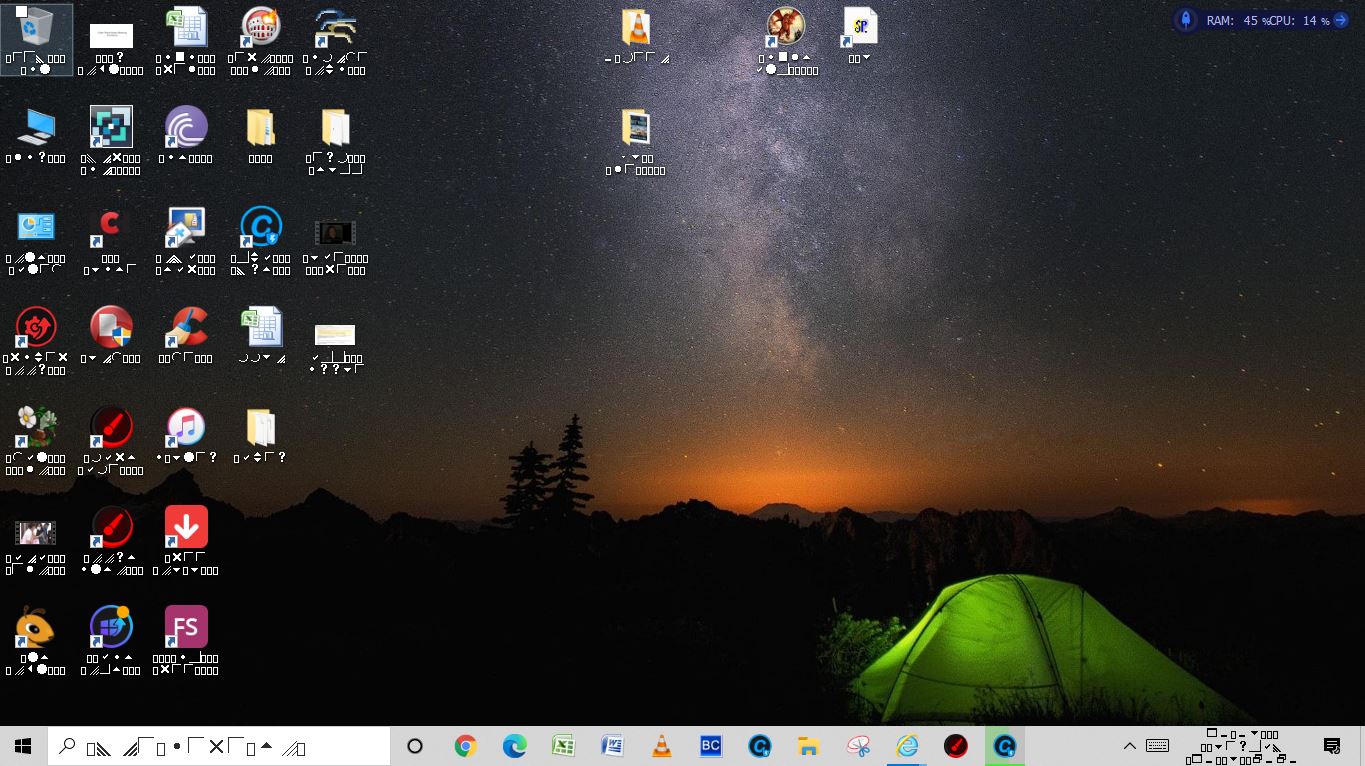Open Internet Explorer from the taskbar
The image size is (1365, 766).
(x=906, y=746)
